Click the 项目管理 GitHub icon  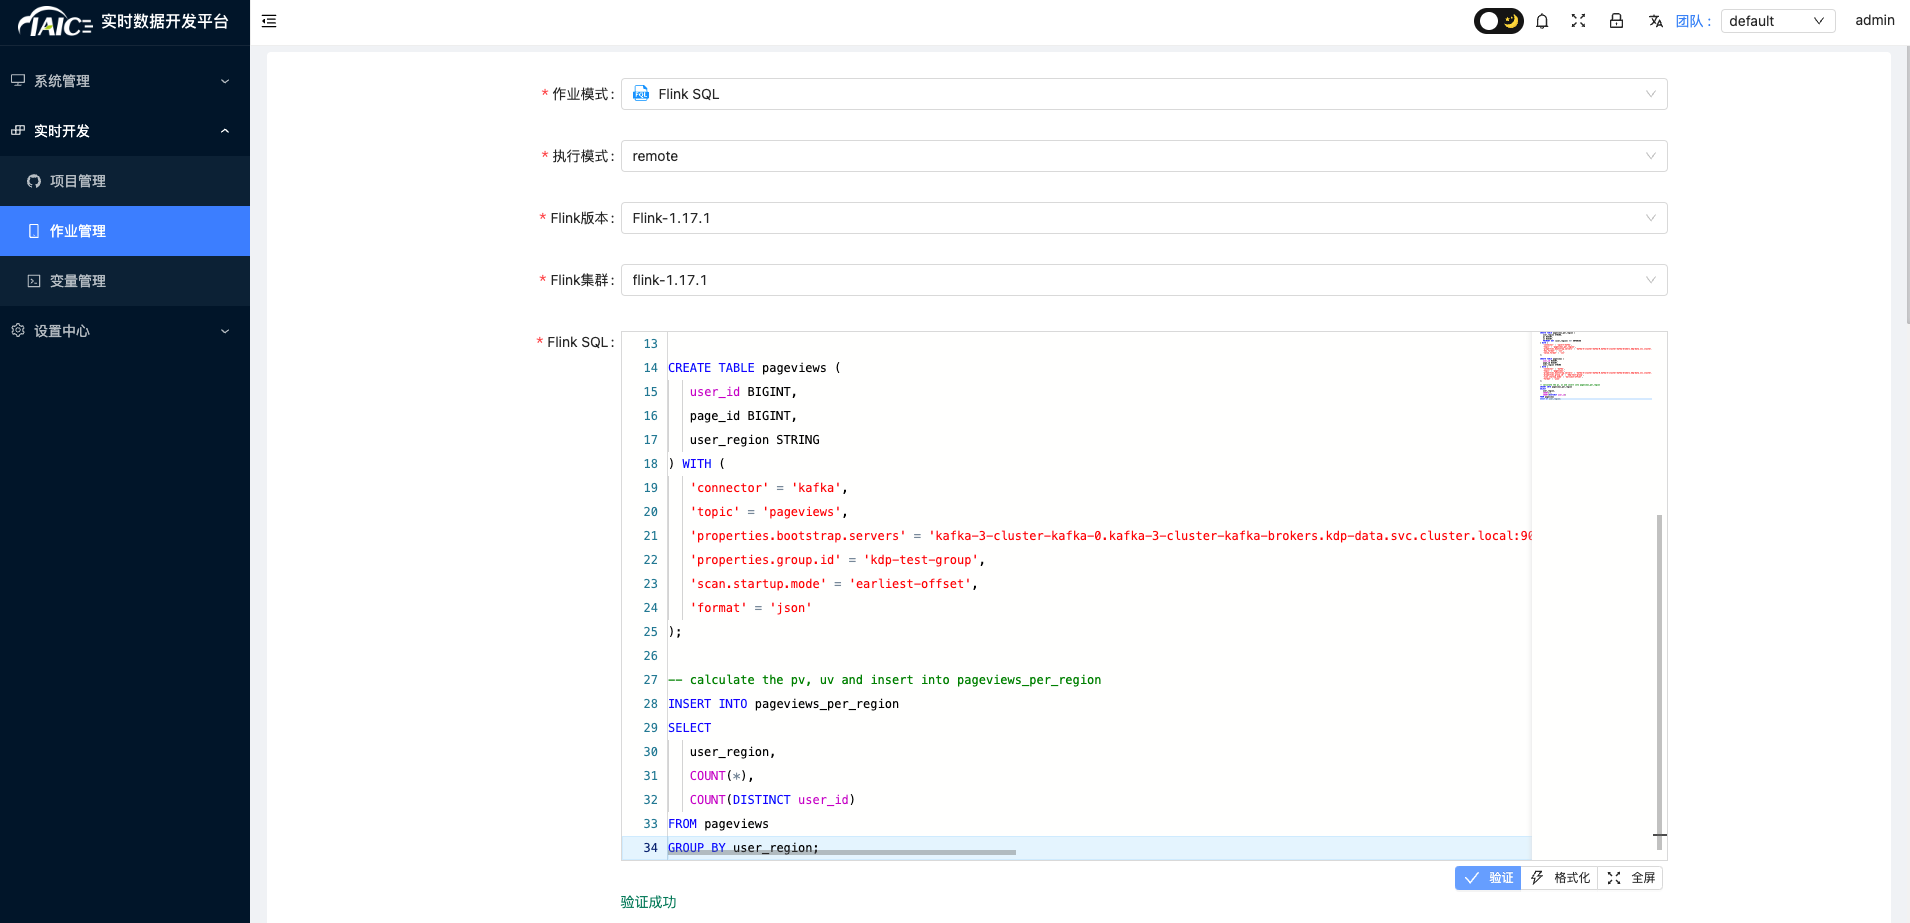tap(34, 181)
